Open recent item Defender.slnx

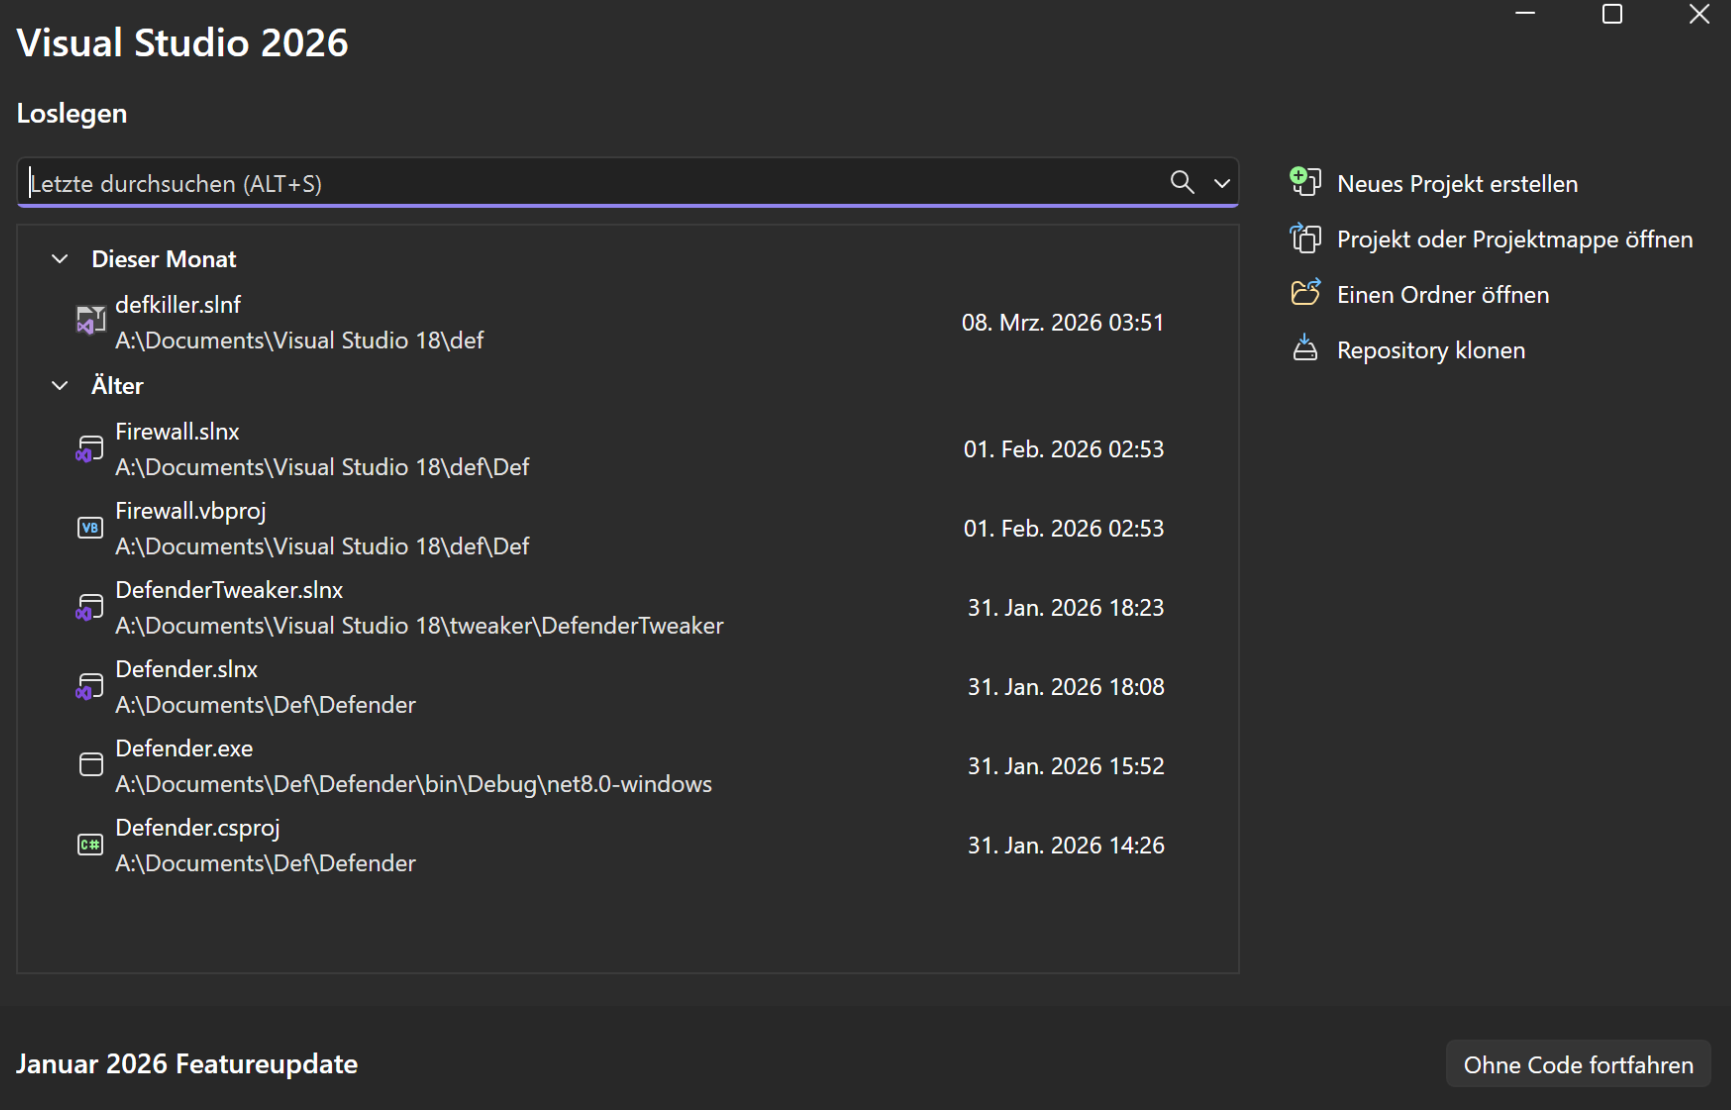coord(628,687)
